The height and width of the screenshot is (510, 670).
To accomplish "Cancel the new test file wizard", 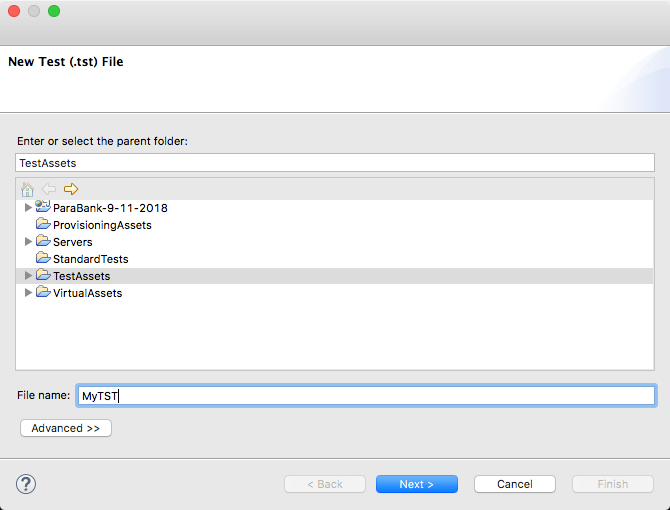I will (x=514, y=484).
